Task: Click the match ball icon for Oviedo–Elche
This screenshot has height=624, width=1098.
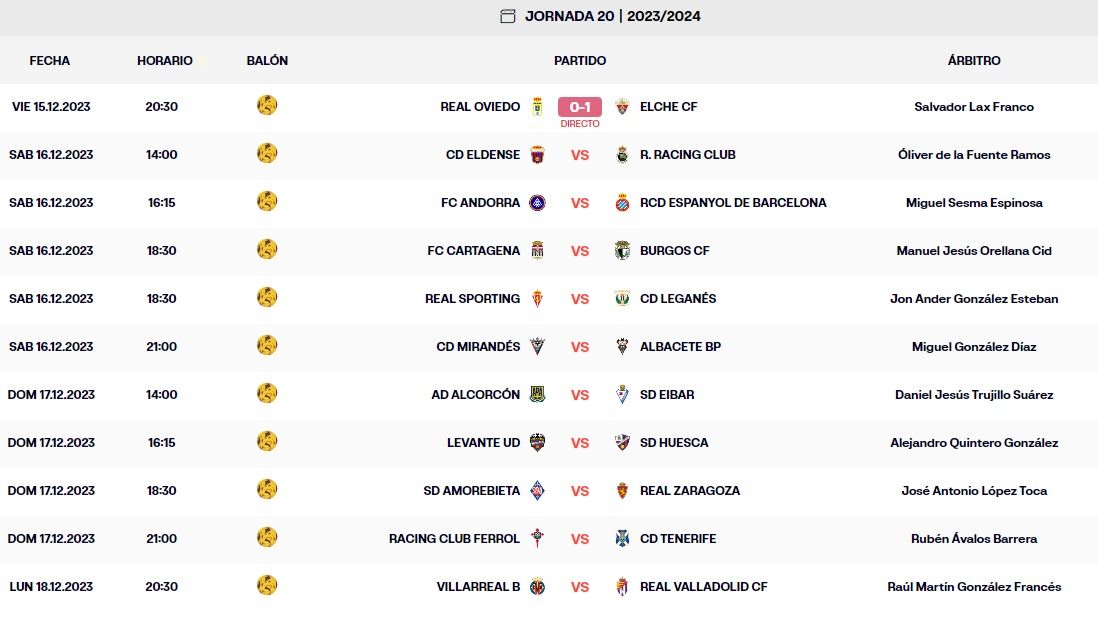Action: 267,105
